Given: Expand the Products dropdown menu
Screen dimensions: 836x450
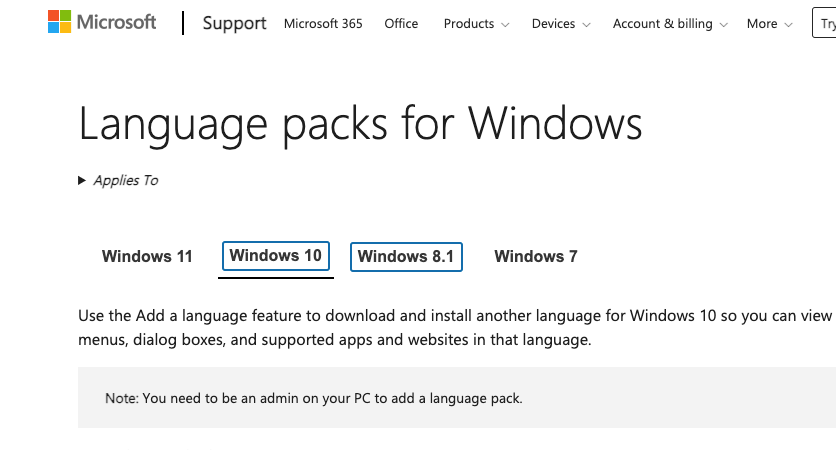Looking at the screenshot, I should click(x=476, y=23).
